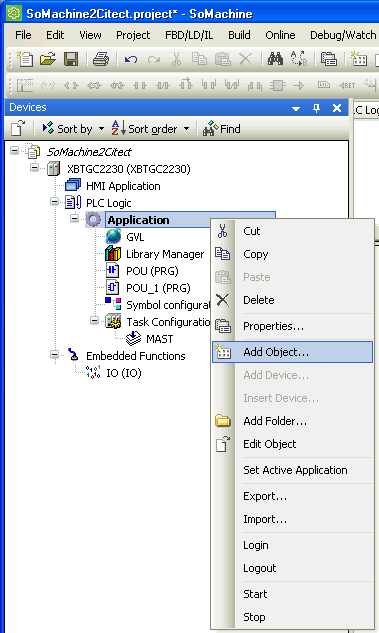Open the Project menu
The width and height of the screenshot is (379, 633).
133,35
